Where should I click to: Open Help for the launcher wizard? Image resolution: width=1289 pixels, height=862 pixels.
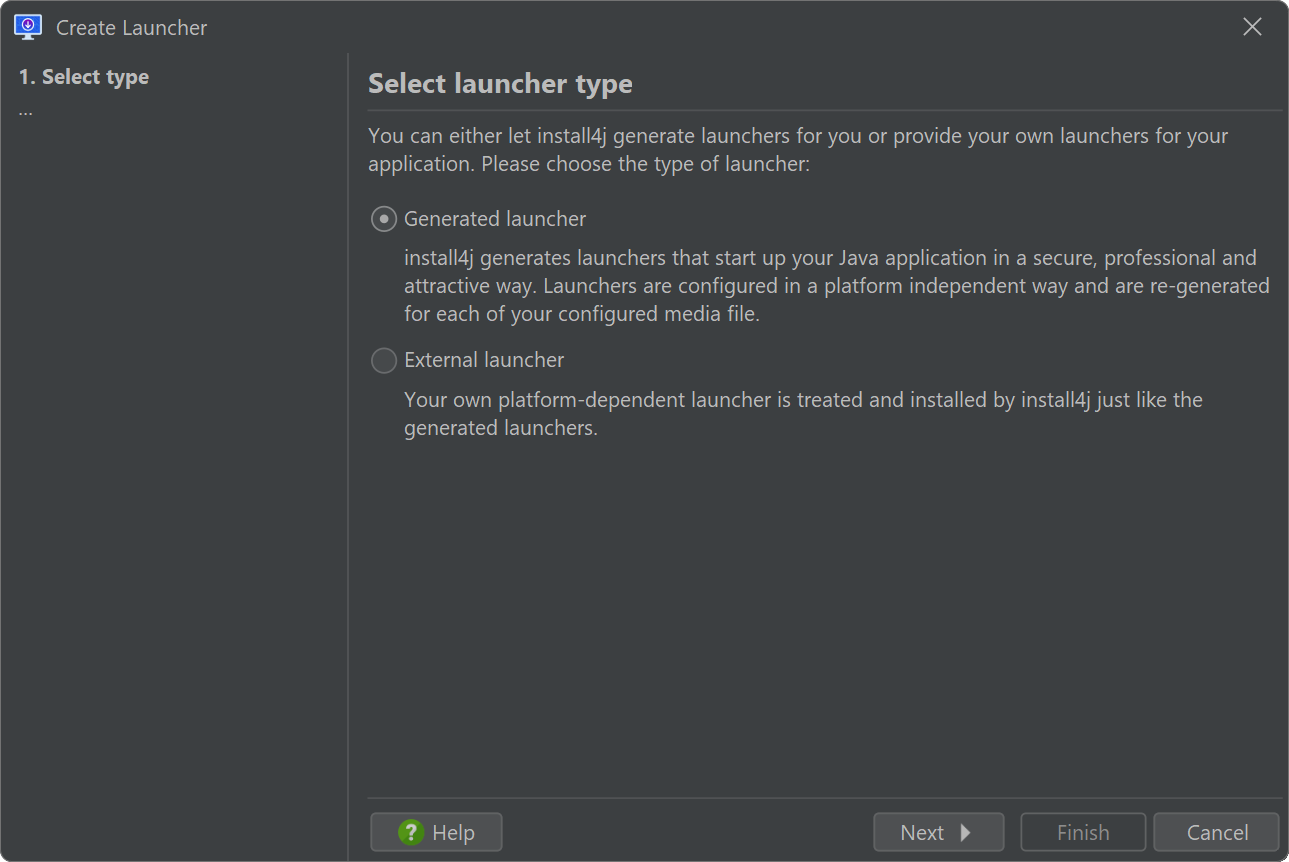click(x=436, y=832)
